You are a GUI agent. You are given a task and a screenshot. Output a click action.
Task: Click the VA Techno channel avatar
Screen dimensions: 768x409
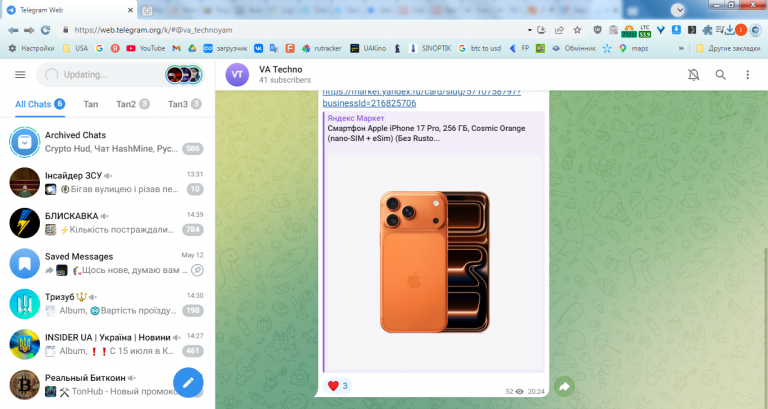point(237,74)
